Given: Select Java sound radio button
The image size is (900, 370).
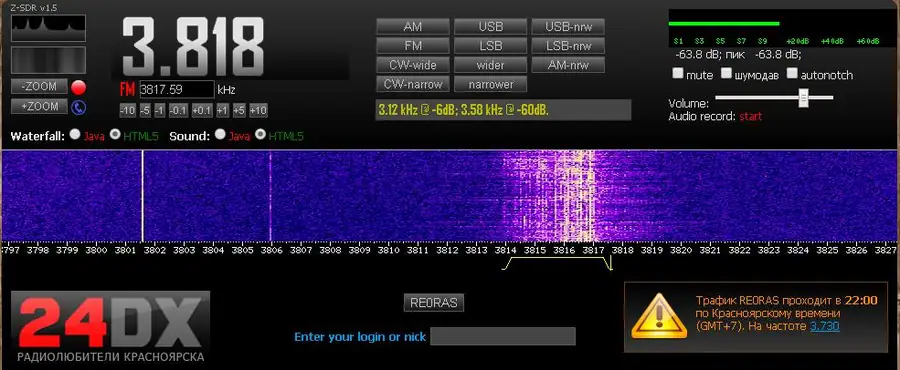Looking at the screenshot, I should [220, 135].
